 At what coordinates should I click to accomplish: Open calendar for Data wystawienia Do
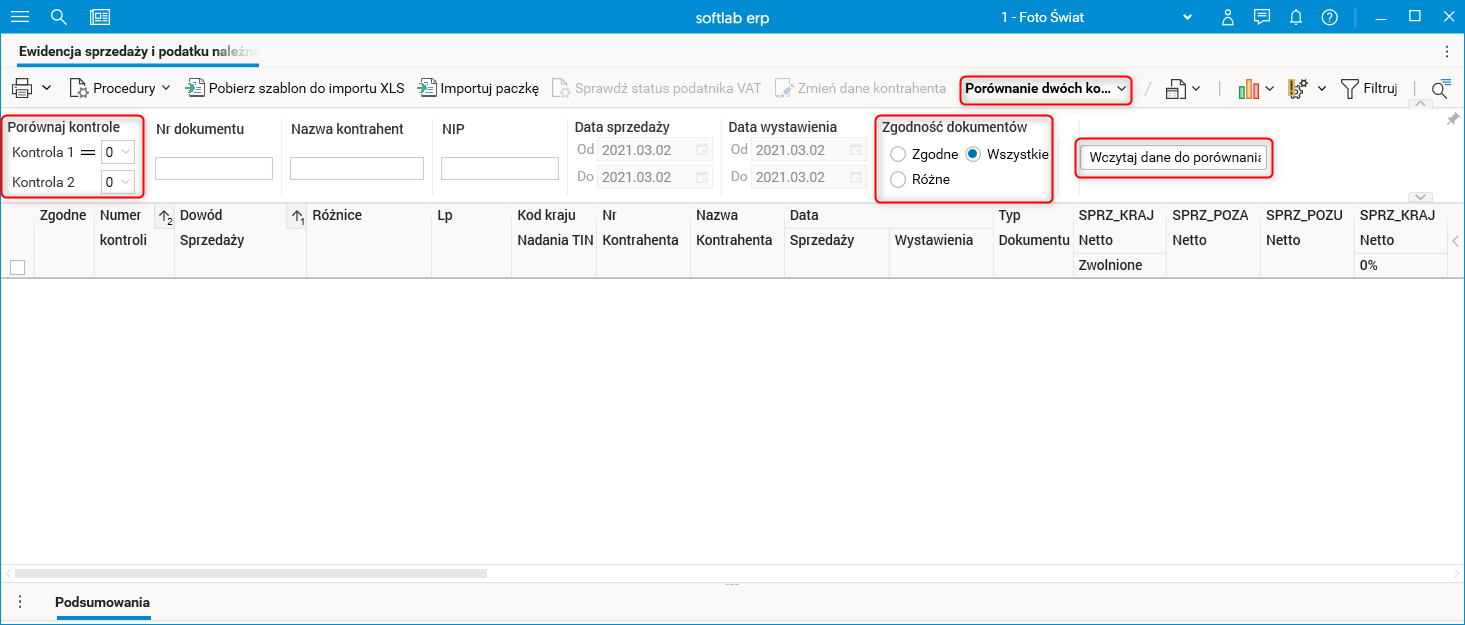coord(856,177)
